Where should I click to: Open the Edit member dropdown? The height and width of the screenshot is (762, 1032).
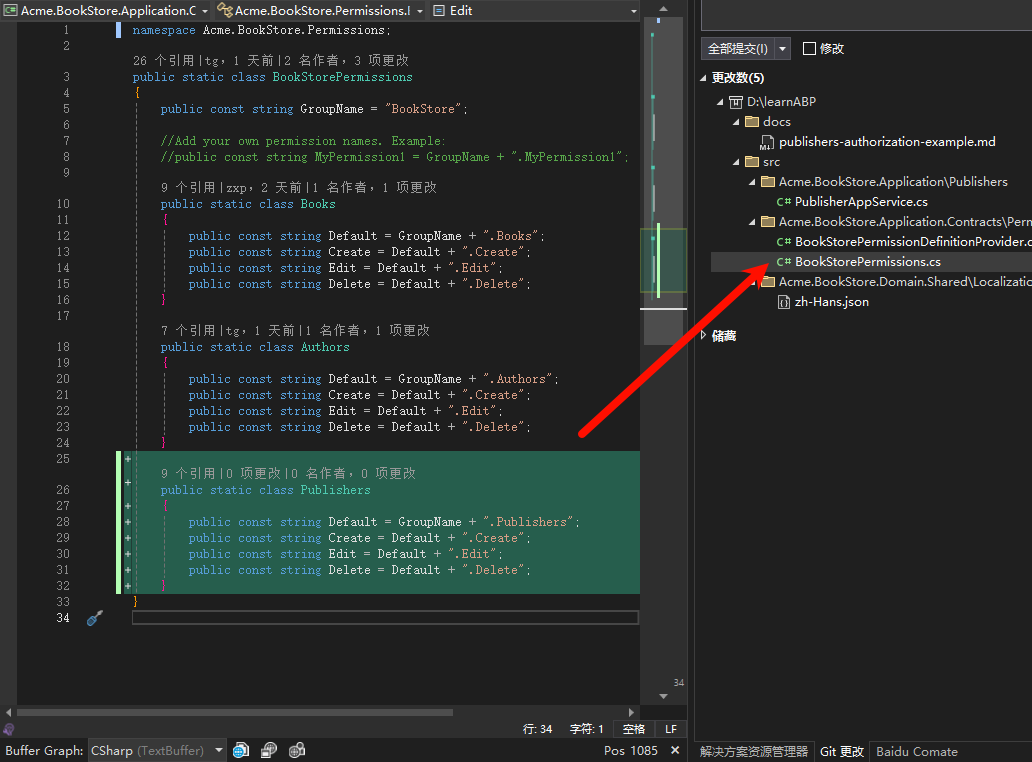pos(634,11)
